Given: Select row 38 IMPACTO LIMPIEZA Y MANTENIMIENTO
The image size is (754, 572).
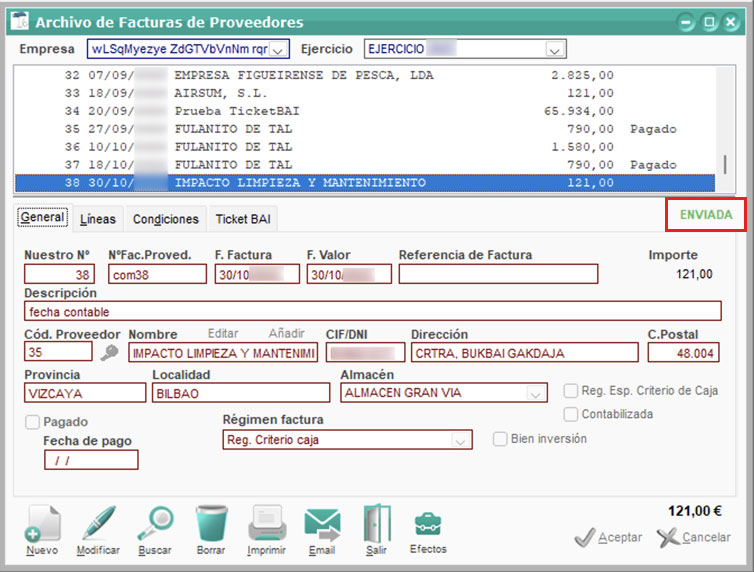Looking at the screenshot, I should tap(365, 183).
